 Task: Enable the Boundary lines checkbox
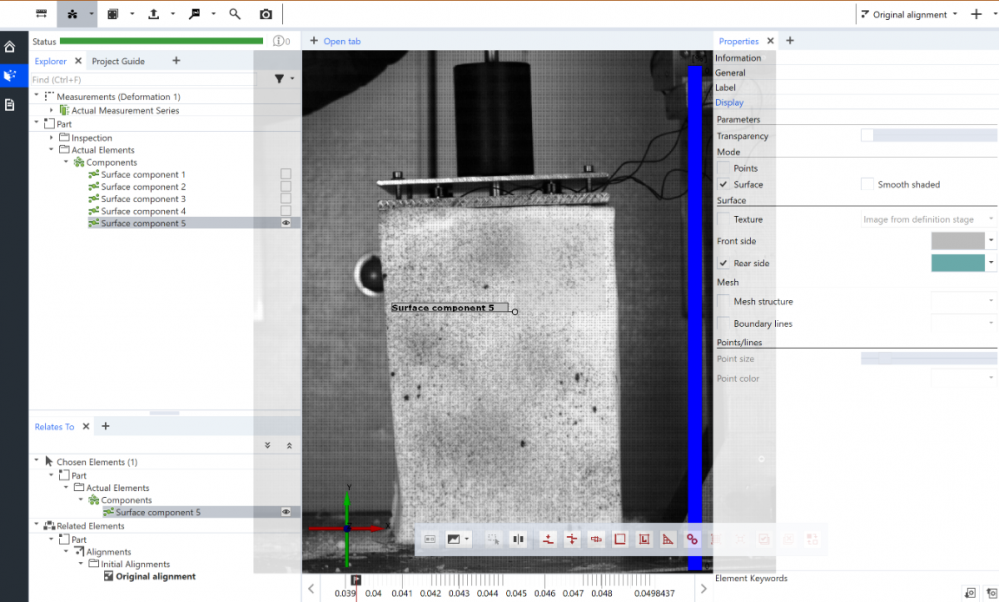pyautogui.click(x=724, y=324)
